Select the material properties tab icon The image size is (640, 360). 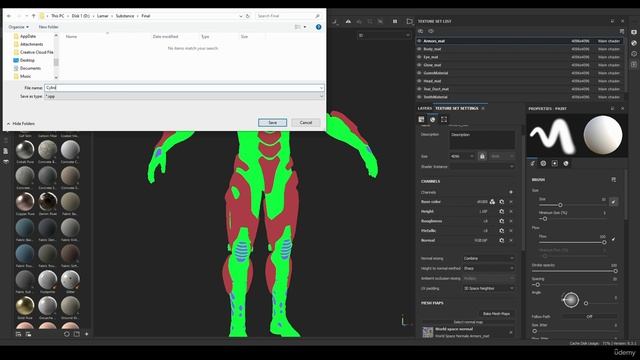[x=566, y=163]
